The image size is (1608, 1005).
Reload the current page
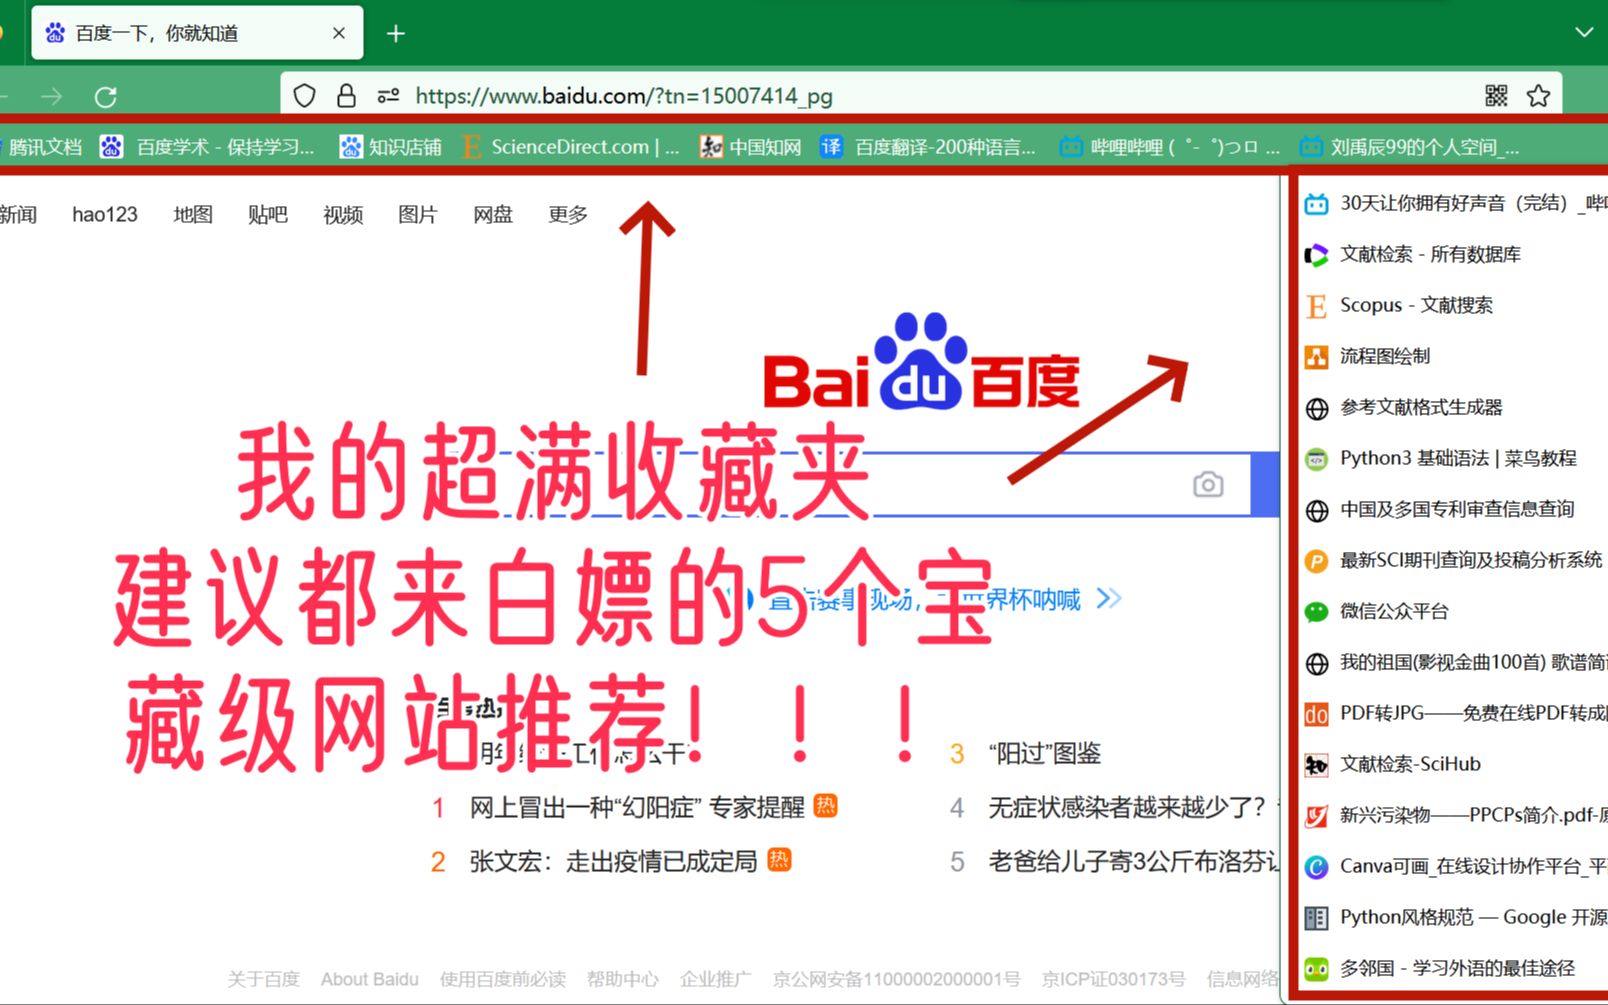point(105,96)
